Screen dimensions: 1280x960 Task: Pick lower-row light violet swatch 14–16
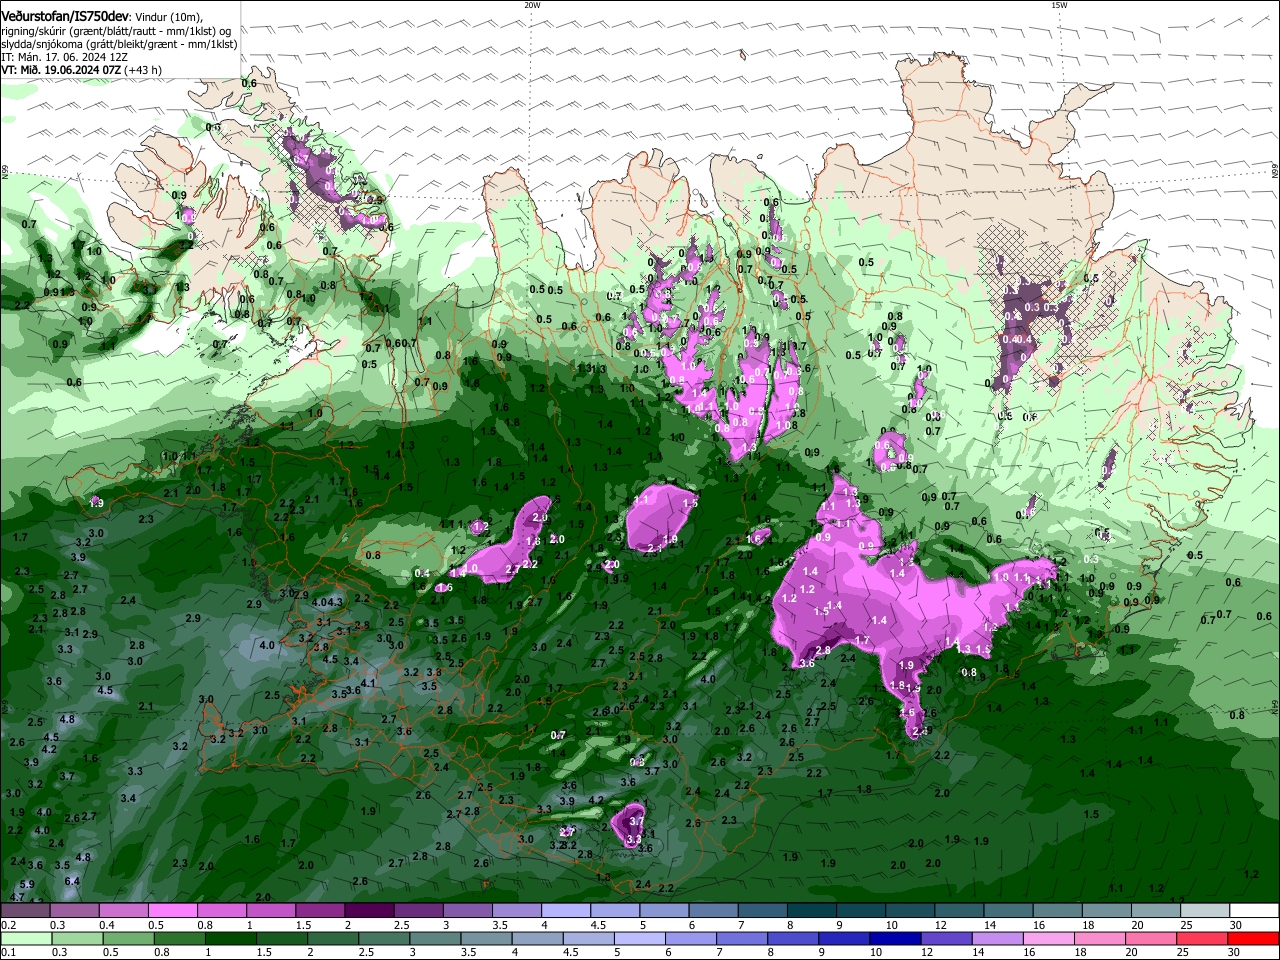click(996, 938)
